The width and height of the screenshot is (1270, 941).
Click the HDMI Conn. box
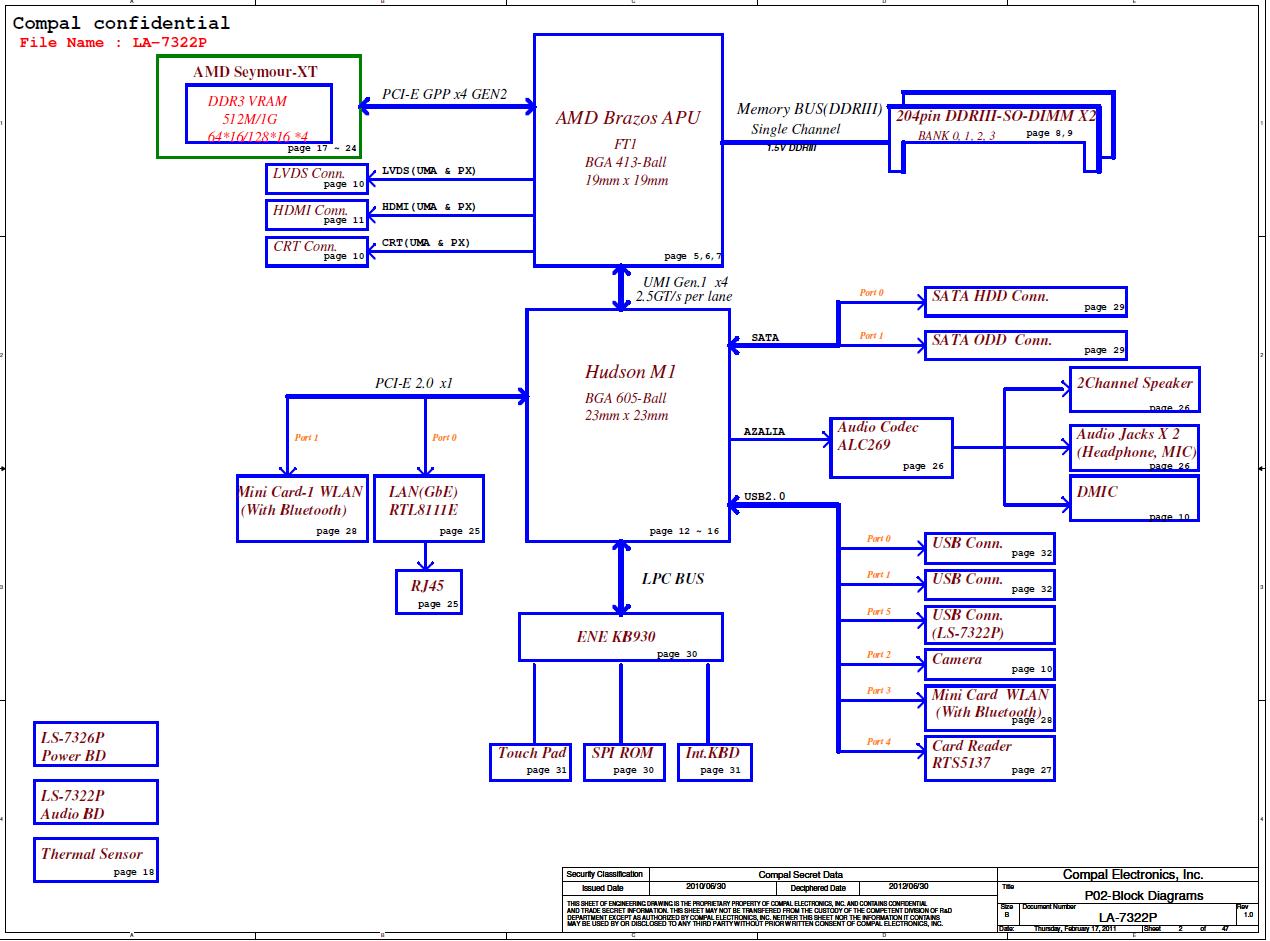(317, 215)
